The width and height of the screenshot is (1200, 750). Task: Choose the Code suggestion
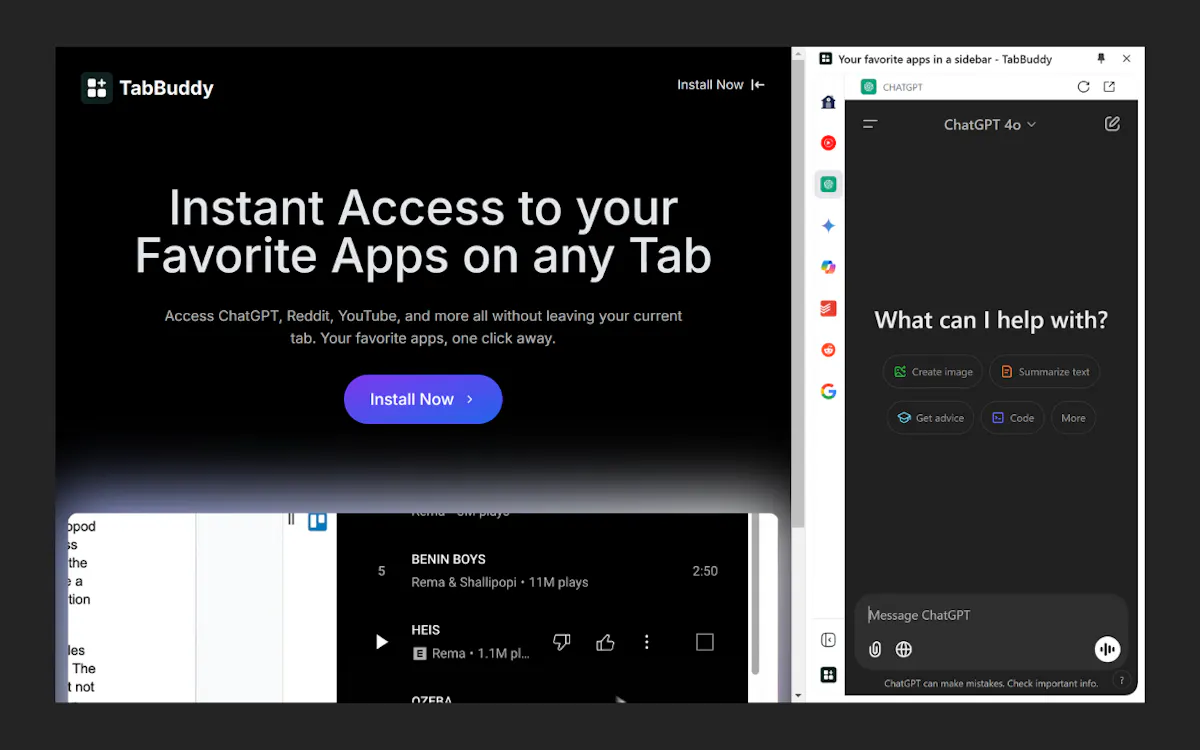1013,418
